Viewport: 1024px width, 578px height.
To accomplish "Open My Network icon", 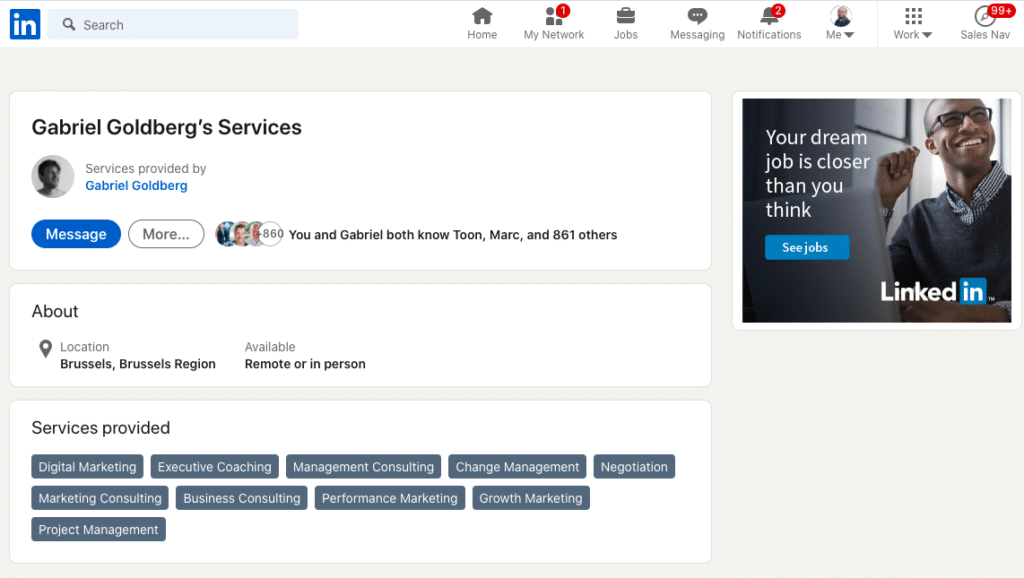I will (x=553, y=16).
